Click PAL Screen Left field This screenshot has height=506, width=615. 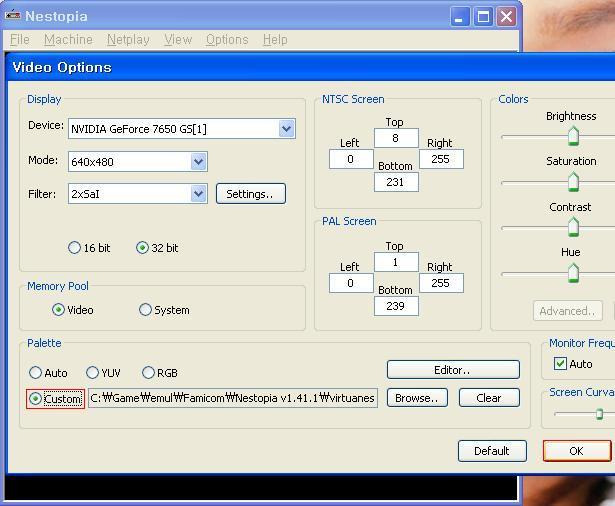351,283
